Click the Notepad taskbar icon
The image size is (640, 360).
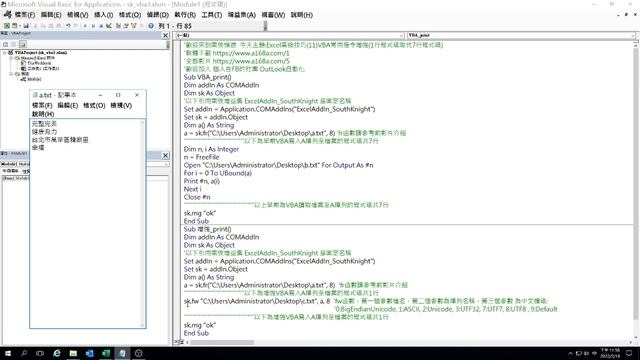click(122, 353)
